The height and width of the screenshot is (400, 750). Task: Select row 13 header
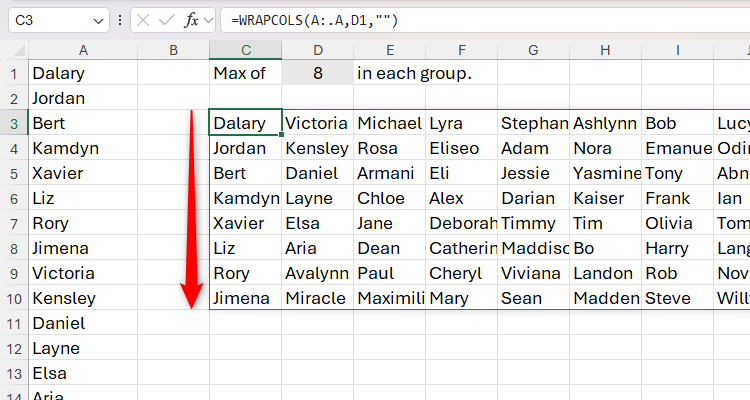point(14,373)
